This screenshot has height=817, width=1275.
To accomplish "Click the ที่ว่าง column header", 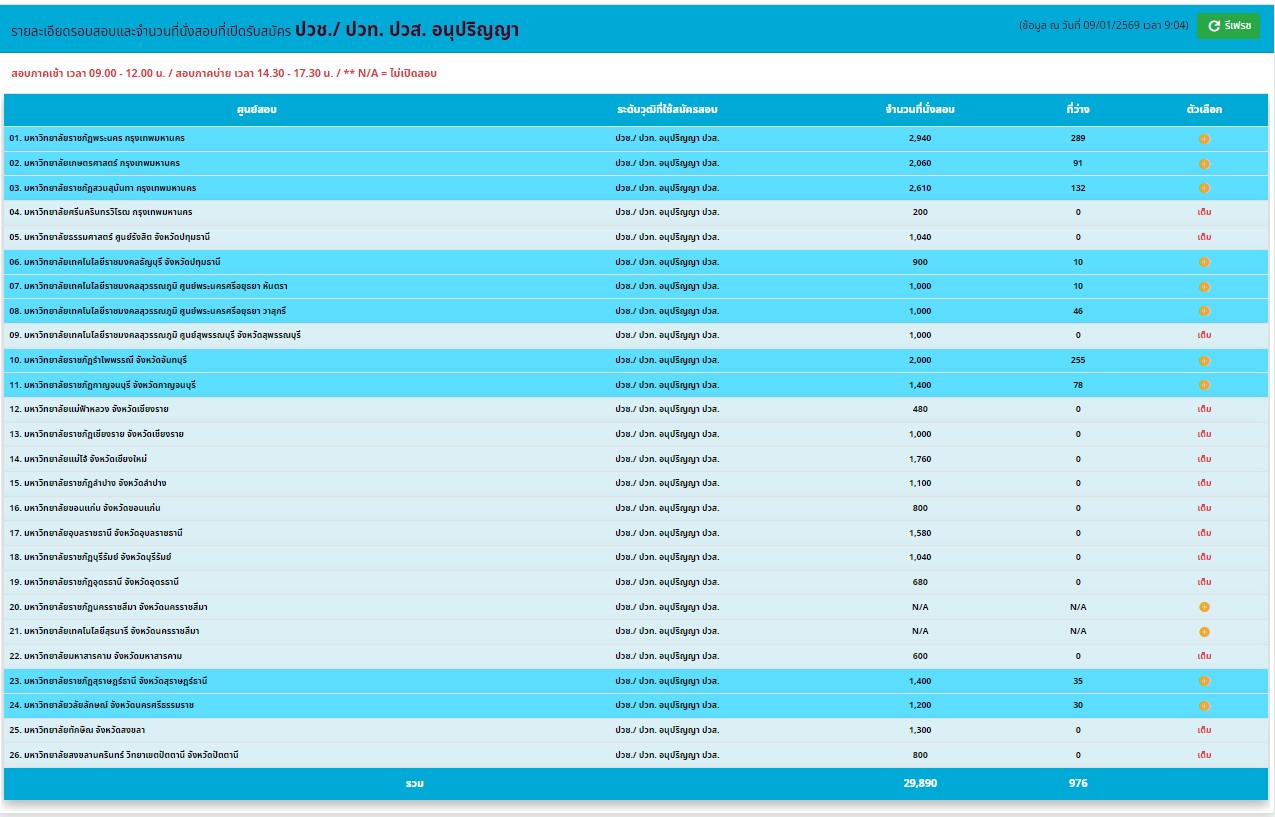I will pos(1077,109).
